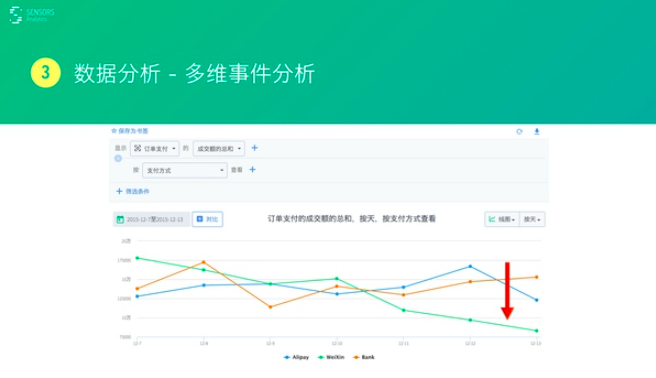Click the refresh icon above the query panel

click(x=519, y=131)
